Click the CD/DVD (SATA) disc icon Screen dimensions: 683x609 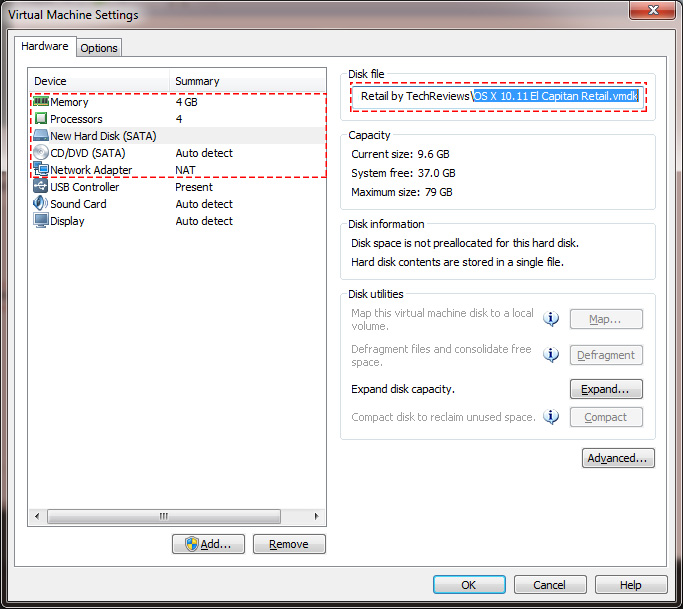pyautogui.click(x=41, y=153)
